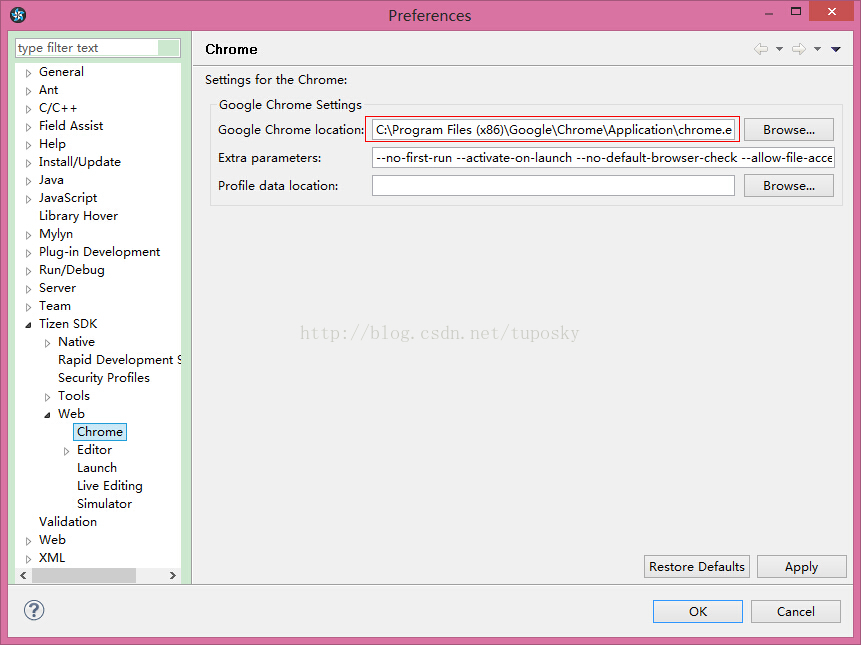Click the forward navigation arrow icon

coord(799,49)
